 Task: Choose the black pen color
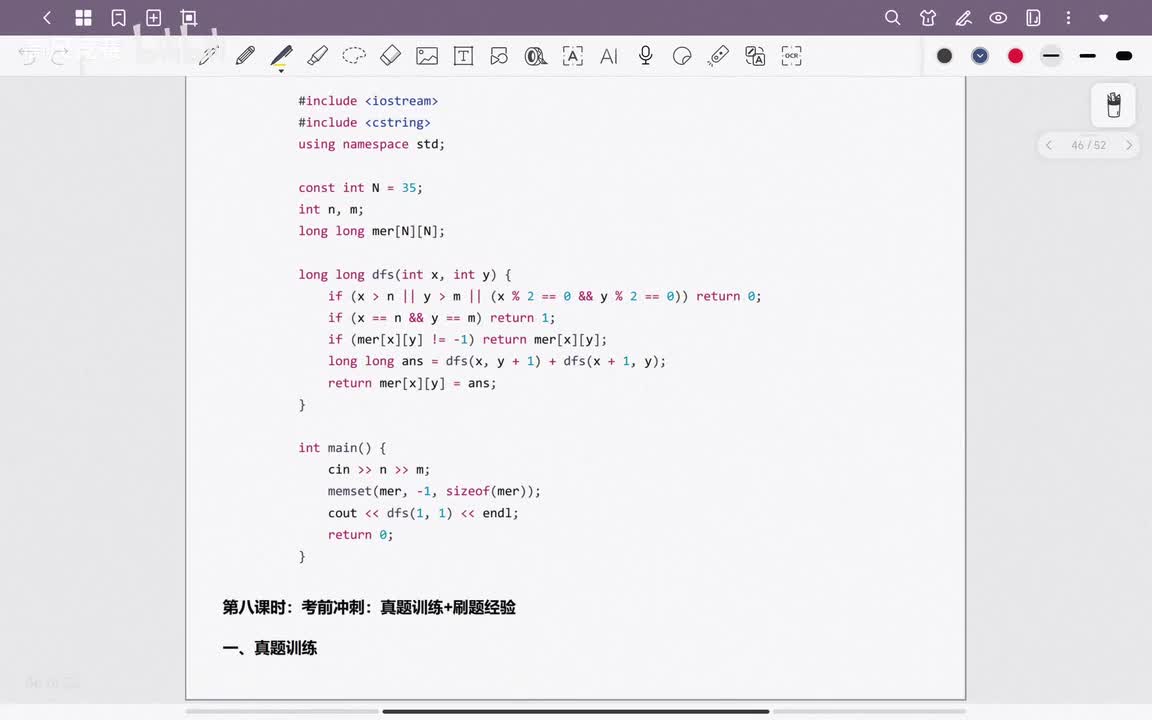945,56
